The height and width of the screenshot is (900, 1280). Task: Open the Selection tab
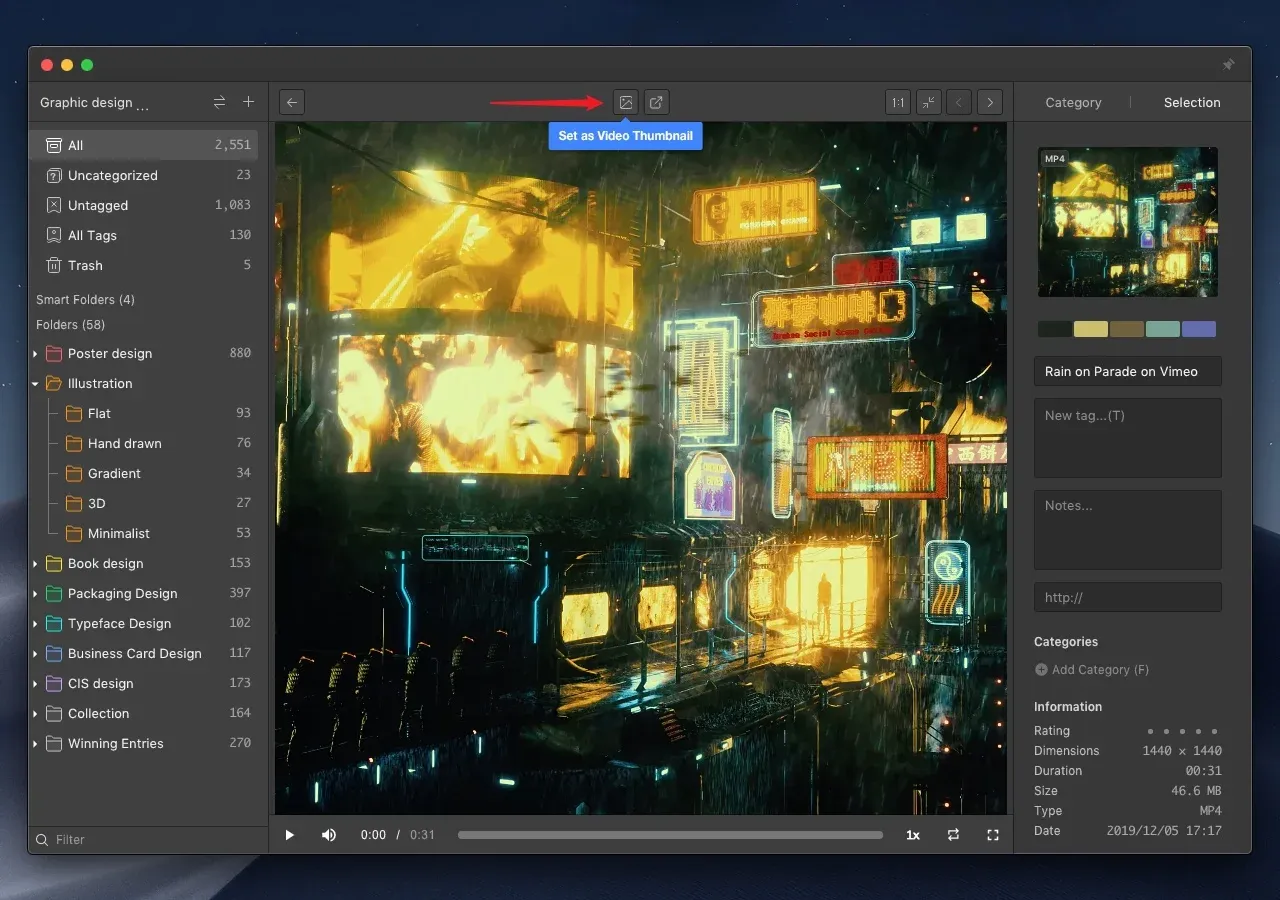(1192, 102)
